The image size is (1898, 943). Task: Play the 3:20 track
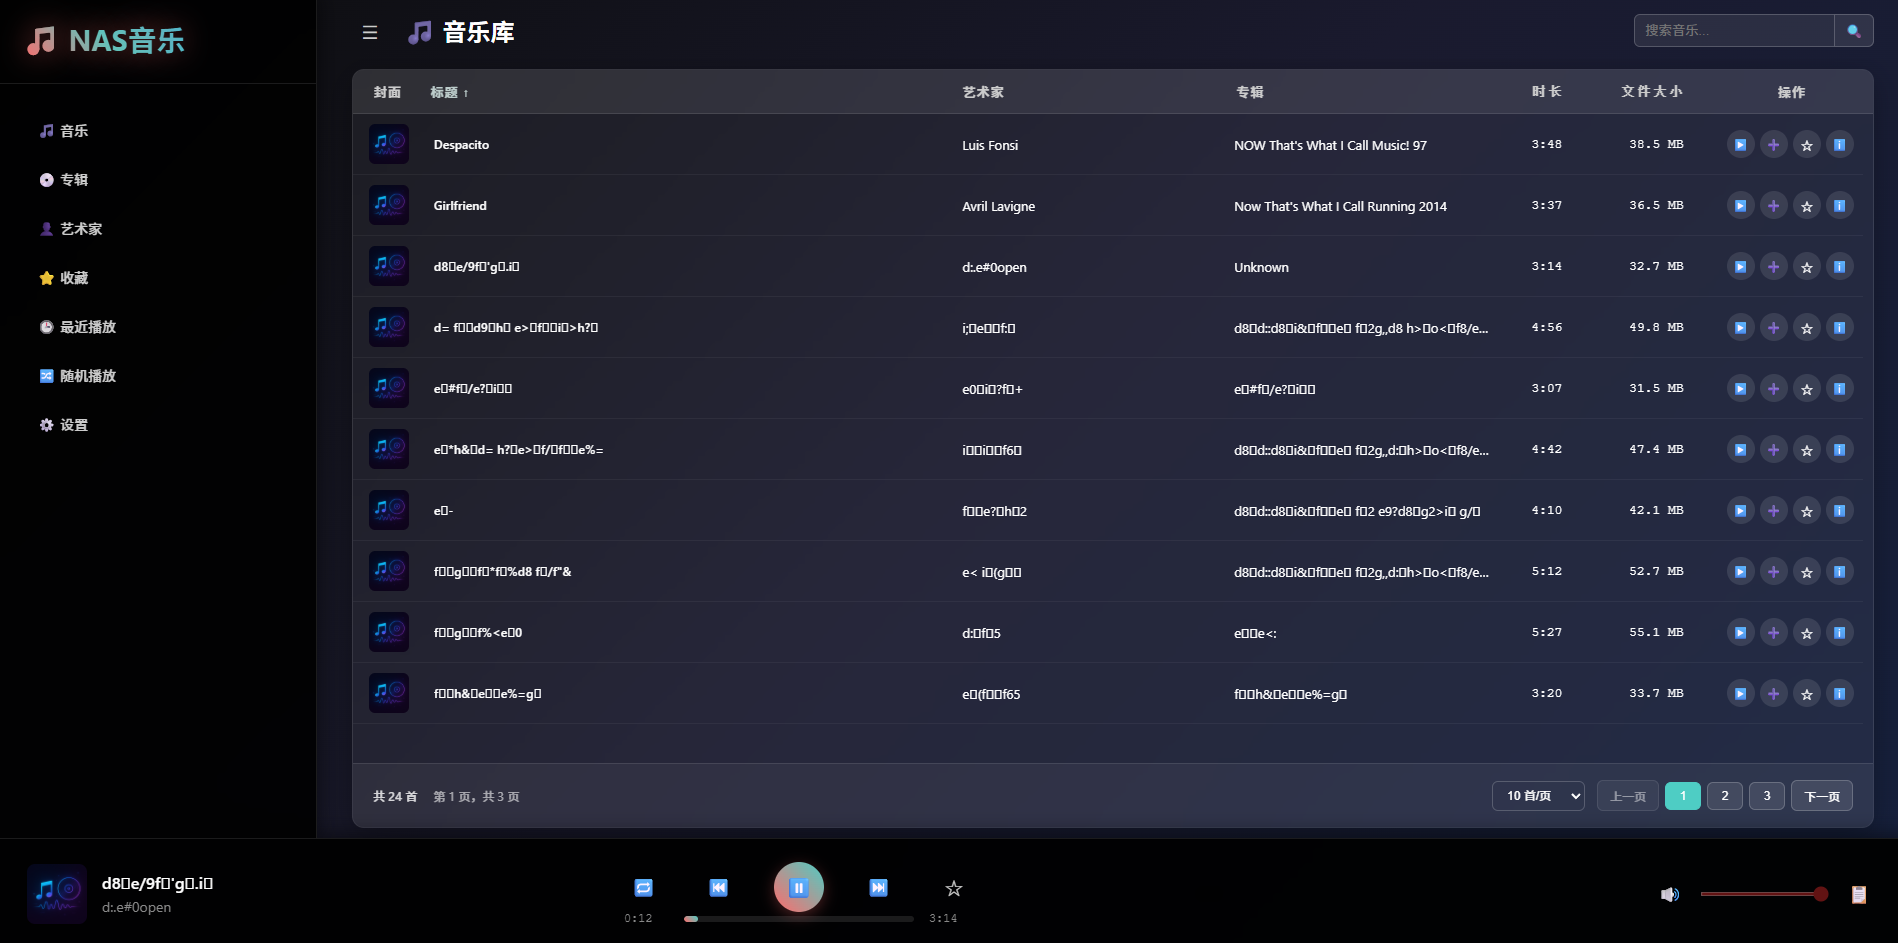[1740, 694]
